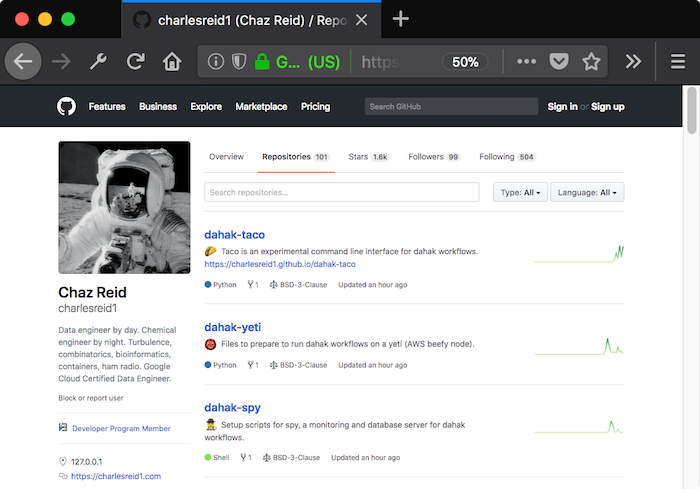Open the wrench developer tools icon
This screenshot has width=700, height=489.
point(98,62)
